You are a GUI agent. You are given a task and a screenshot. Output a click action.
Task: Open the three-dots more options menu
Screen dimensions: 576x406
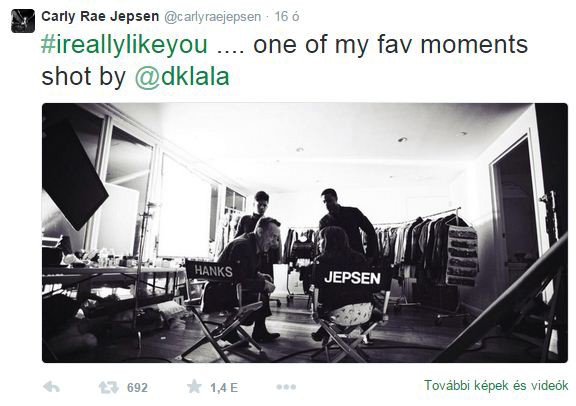click(x=286, y=387)
